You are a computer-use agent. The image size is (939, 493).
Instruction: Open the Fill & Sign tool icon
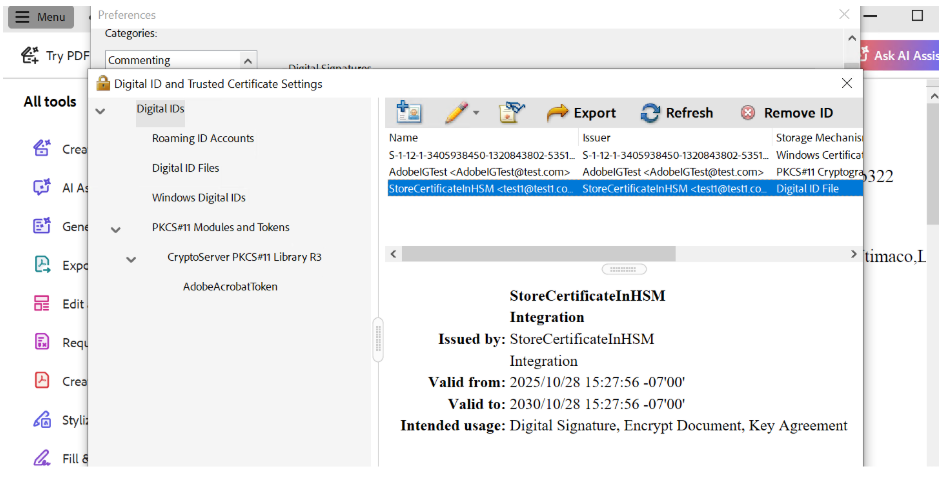(42, 458)
